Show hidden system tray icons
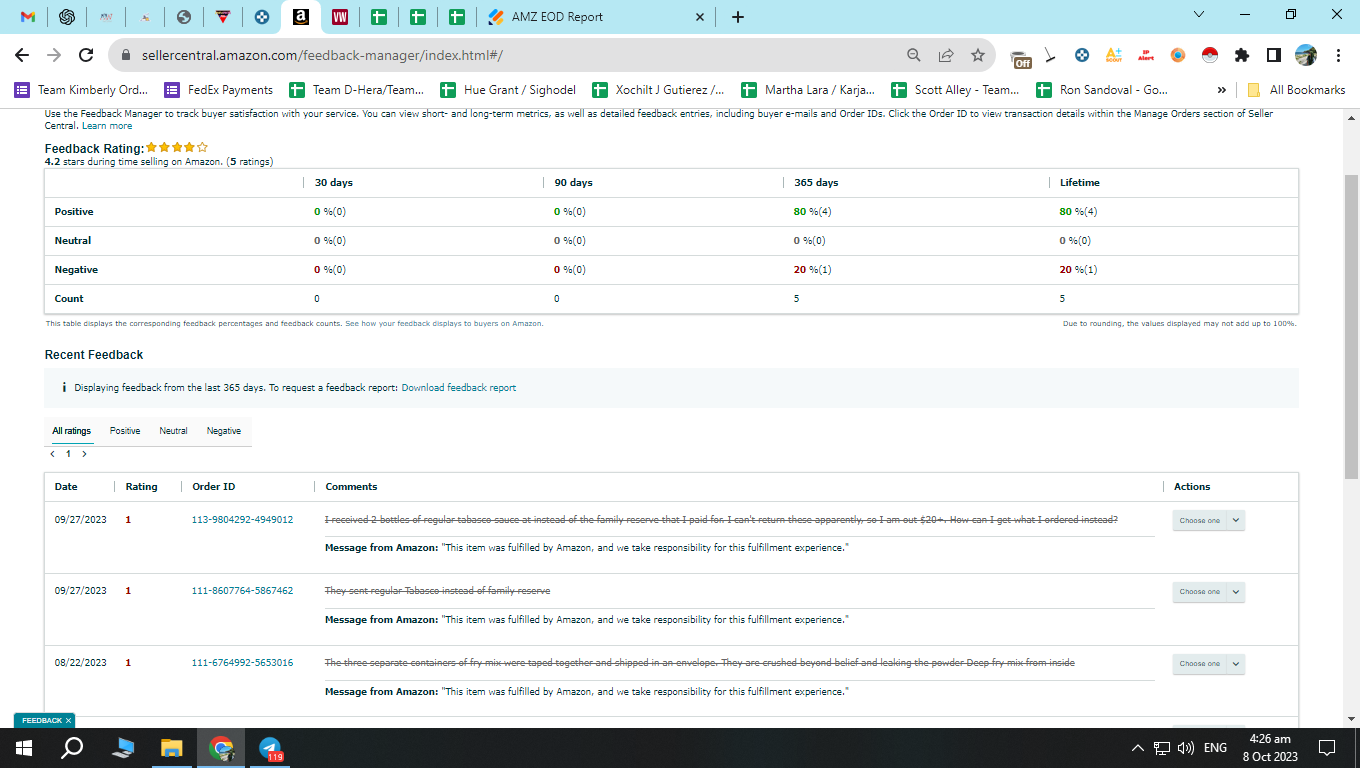The height and width of the screenshot is (768, 1360). [1137, 748]
